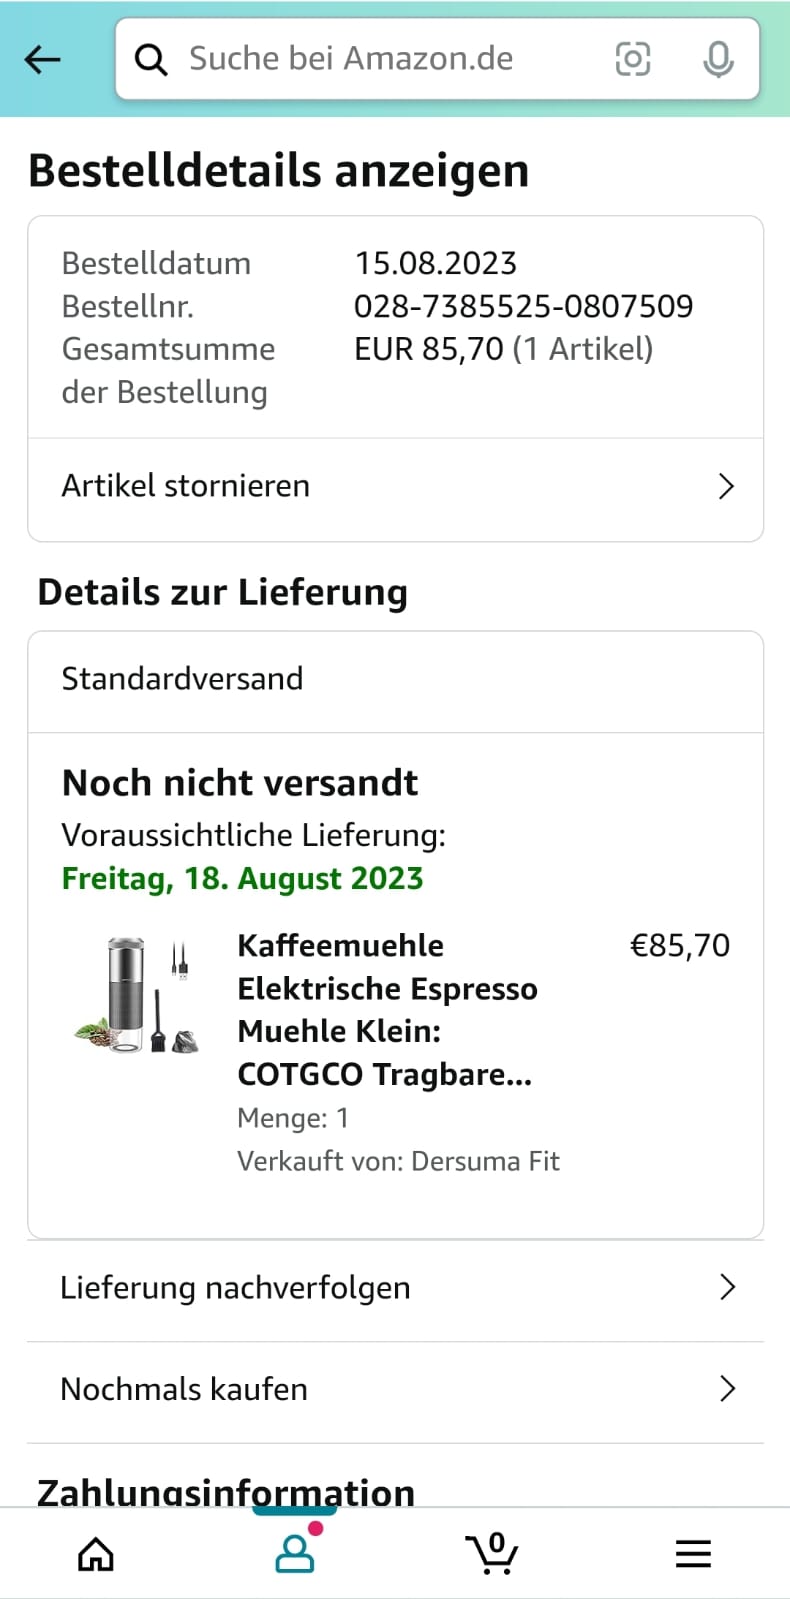790x1599 pixels.
Task: Tap the search magnifier icon
Action: (x=151, y=60)
